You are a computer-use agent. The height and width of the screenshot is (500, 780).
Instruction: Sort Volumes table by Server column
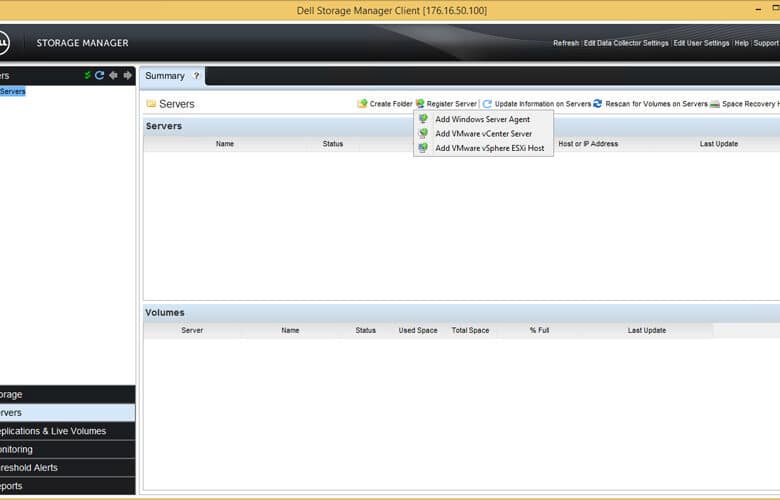pyautogui.click(x=192, y=330)
